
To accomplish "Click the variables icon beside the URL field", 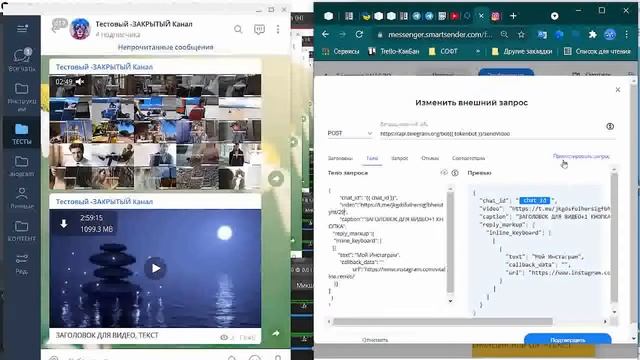I will coord(610,127).
